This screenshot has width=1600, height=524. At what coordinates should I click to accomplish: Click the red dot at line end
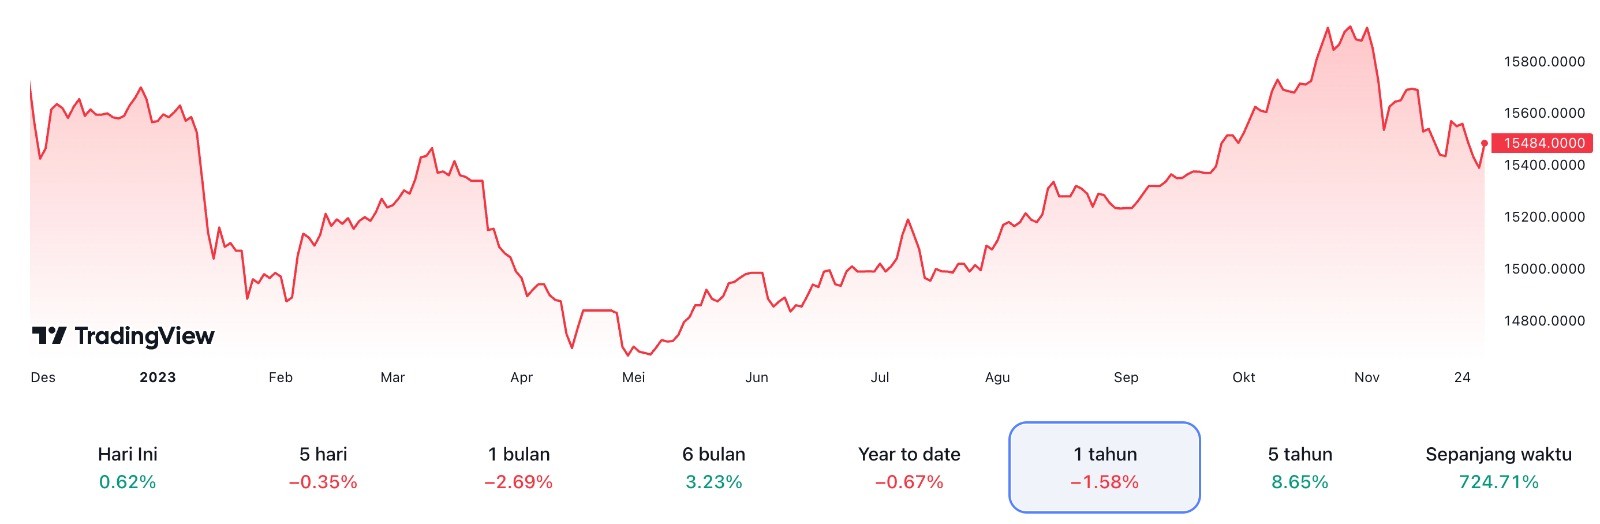(1484, 143)
